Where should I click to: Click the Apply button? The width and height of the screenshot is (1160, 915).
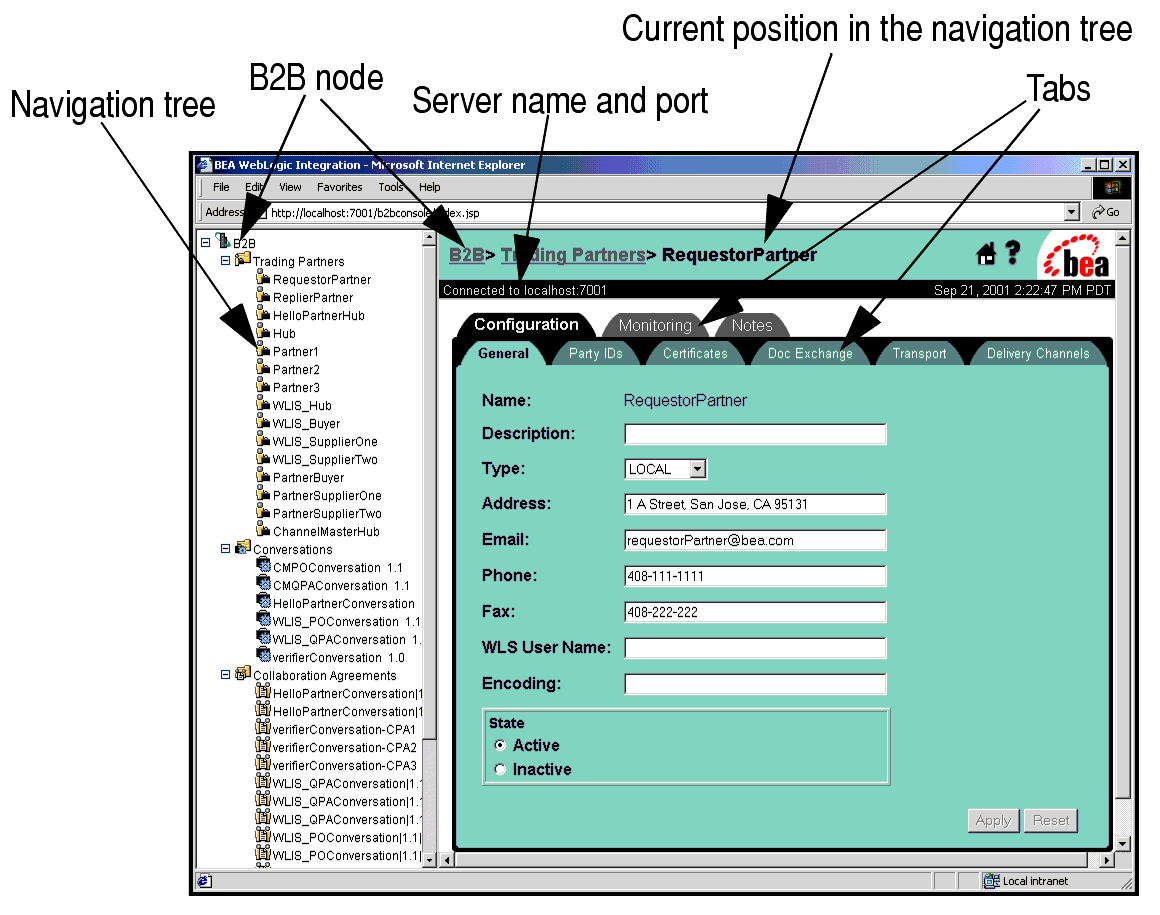coord(993,820)
